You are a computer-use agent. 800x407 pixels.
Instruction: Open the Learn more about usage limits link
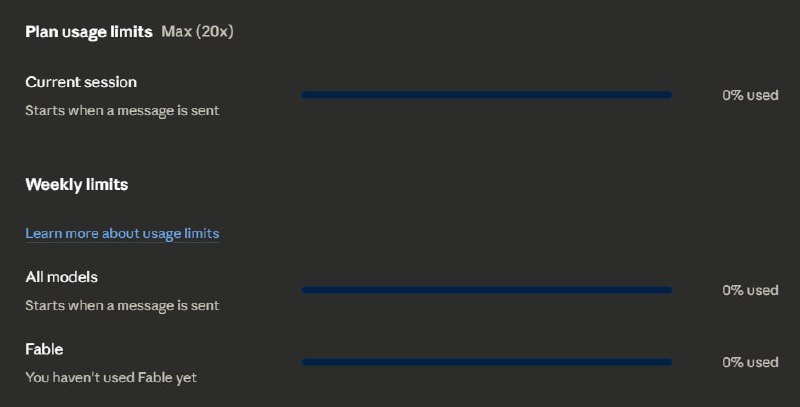coord(122,234)
